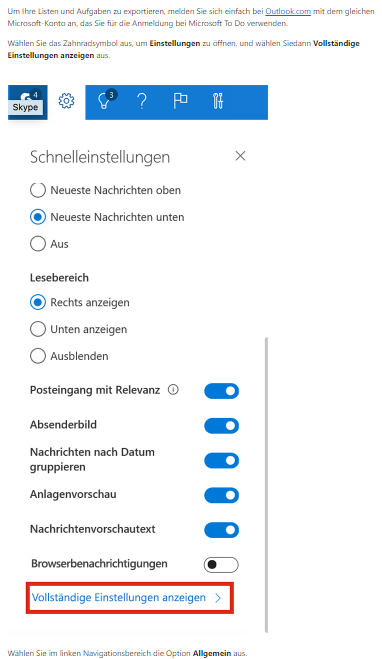This screenshot has width=382, height=659.
Task: Click the question mark help icon
Action: click(x=142, y=101)
